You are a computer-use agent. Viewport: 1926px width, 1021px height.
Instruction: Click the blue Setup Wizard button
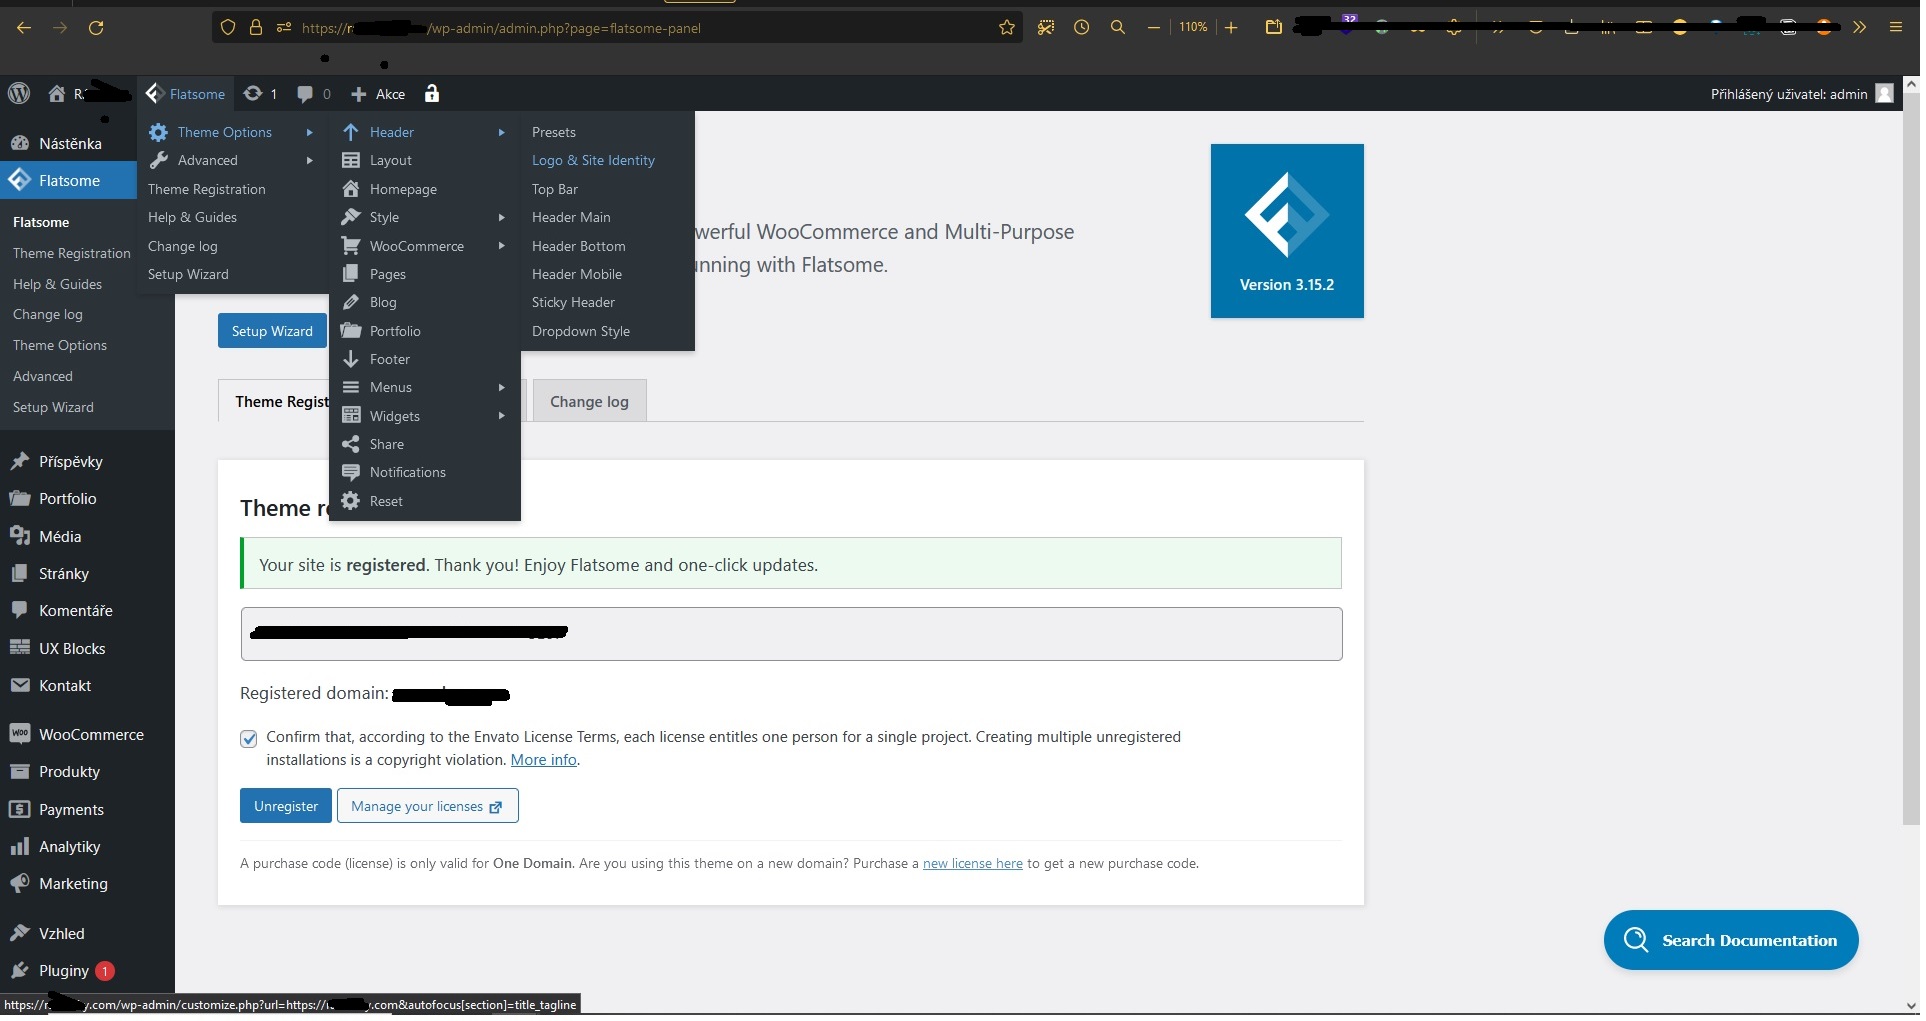[x=273, y=331]
